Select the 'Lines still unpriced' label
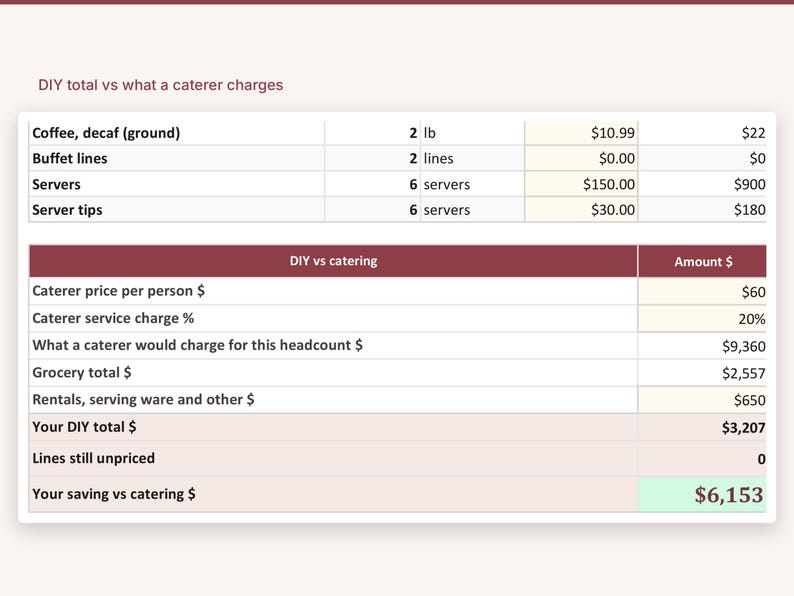Screen dimensions: 794x596 click(94, 458)
